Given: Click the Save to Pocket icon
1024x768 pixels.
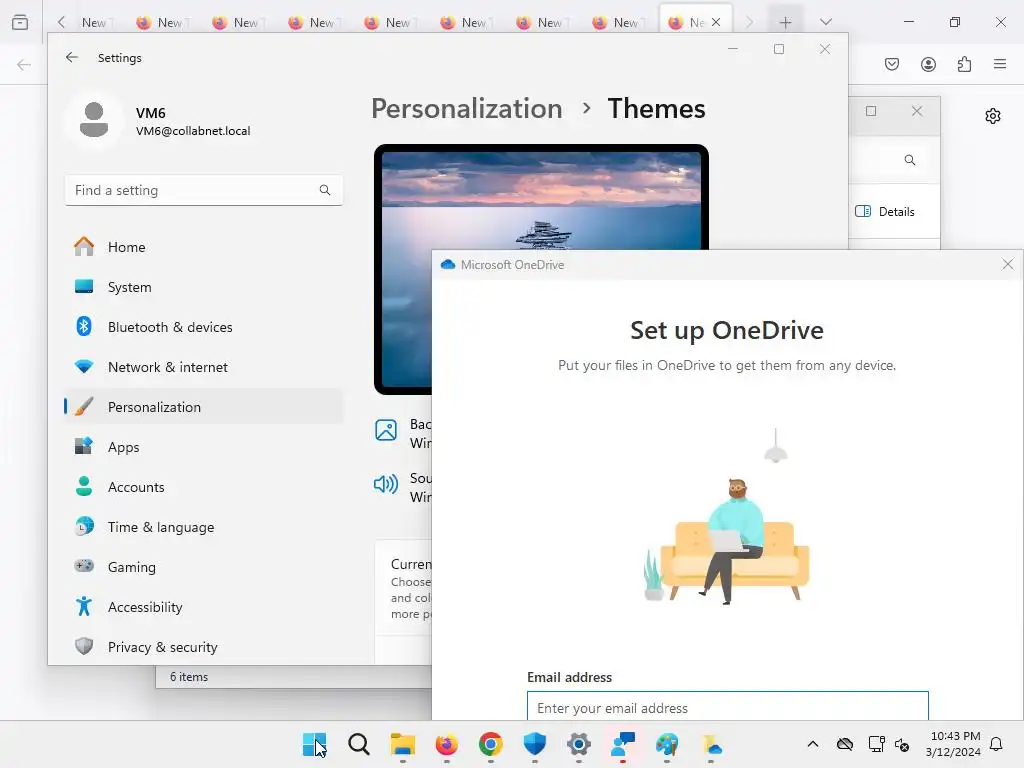Looking at the screenshot, I should [x=892, y=63].
